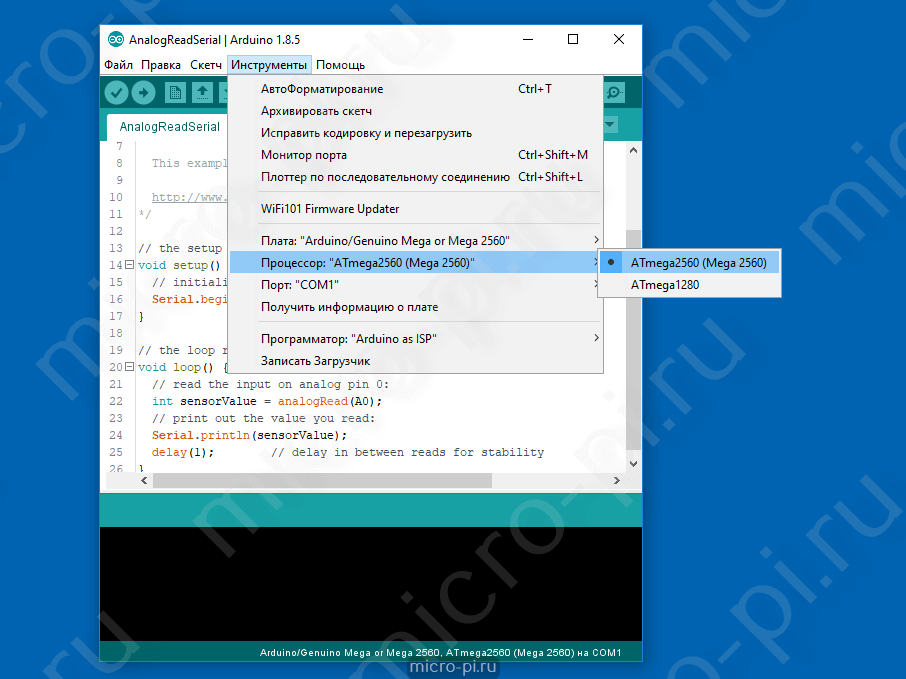Select ATmega2560 (Mega 2560) processor option

click(x=698, y=263)
